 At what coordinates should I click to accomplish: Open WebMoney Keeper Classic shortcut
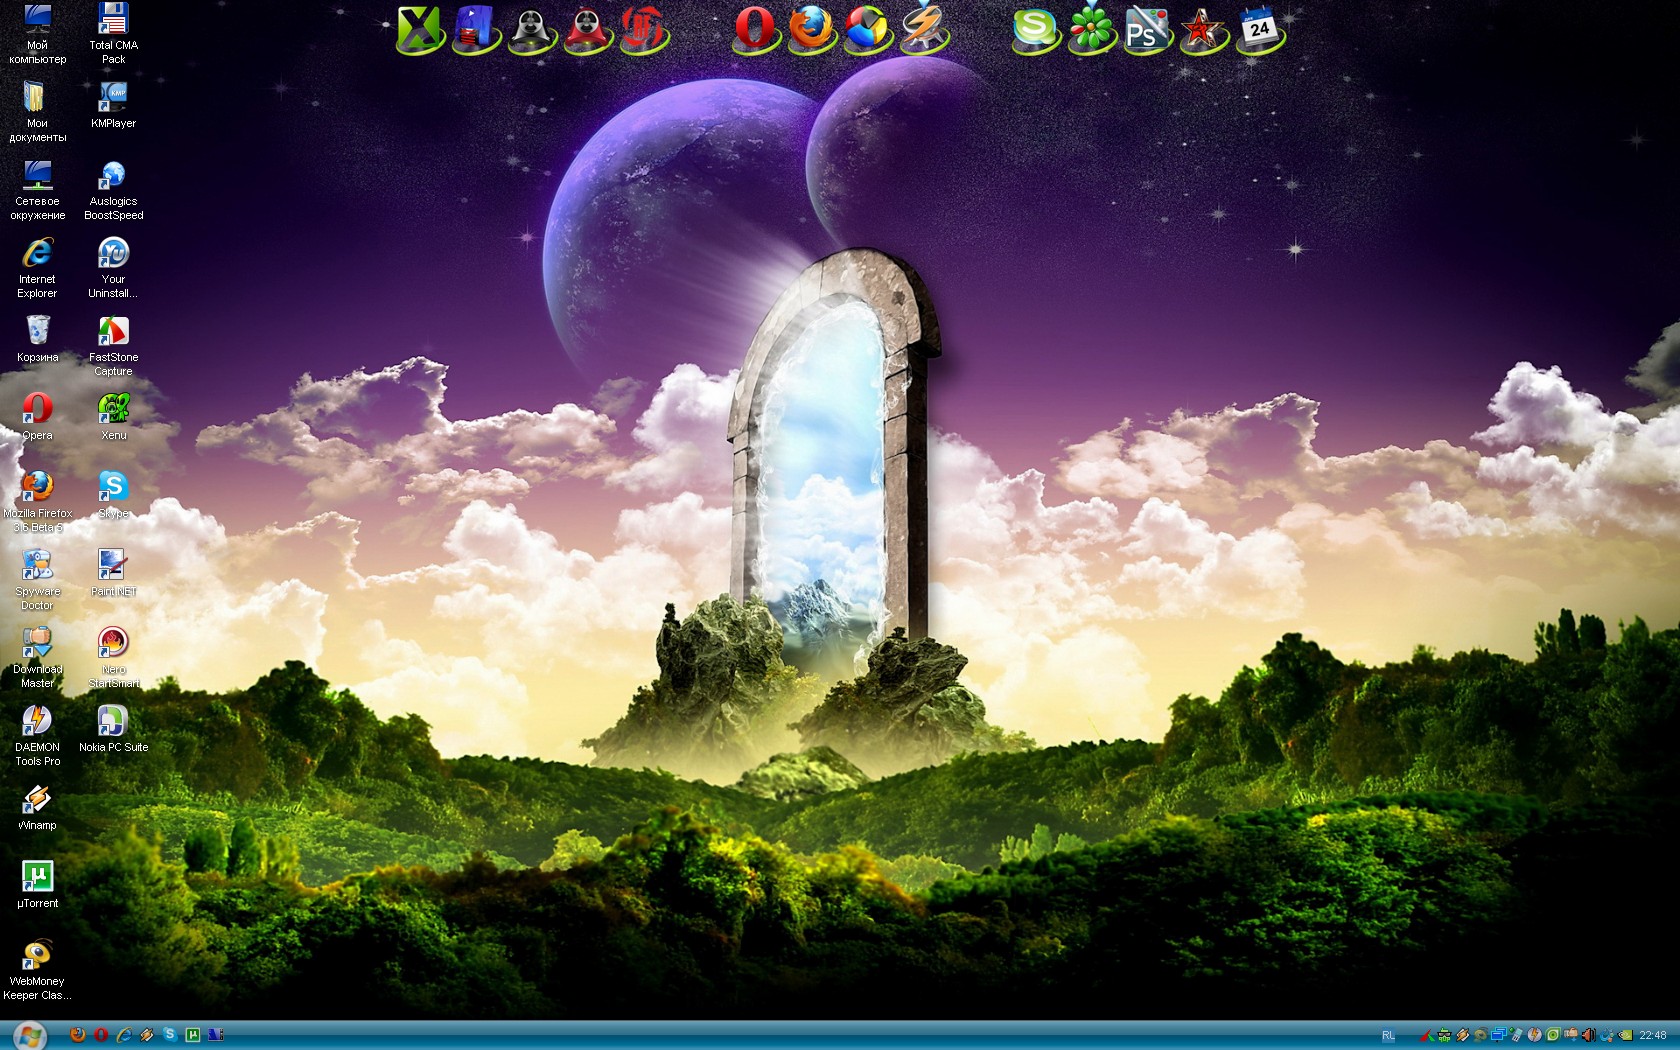(37, 956)
